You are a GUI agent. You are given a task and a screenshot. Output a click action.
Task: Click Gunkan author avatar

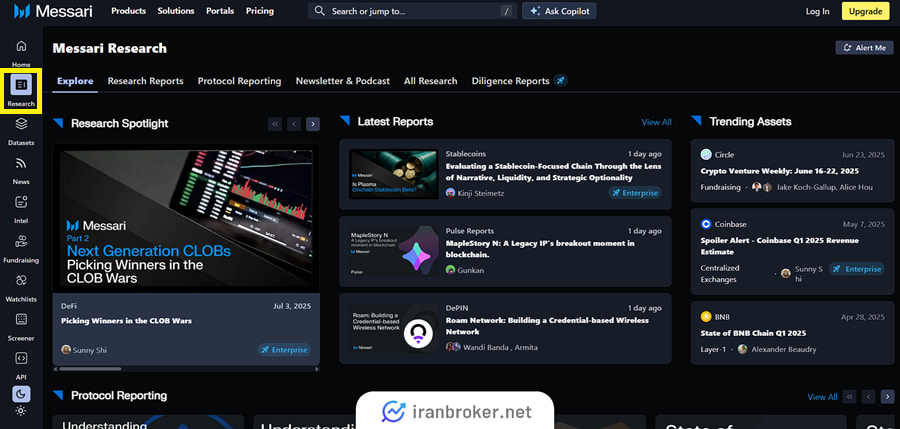451,270
